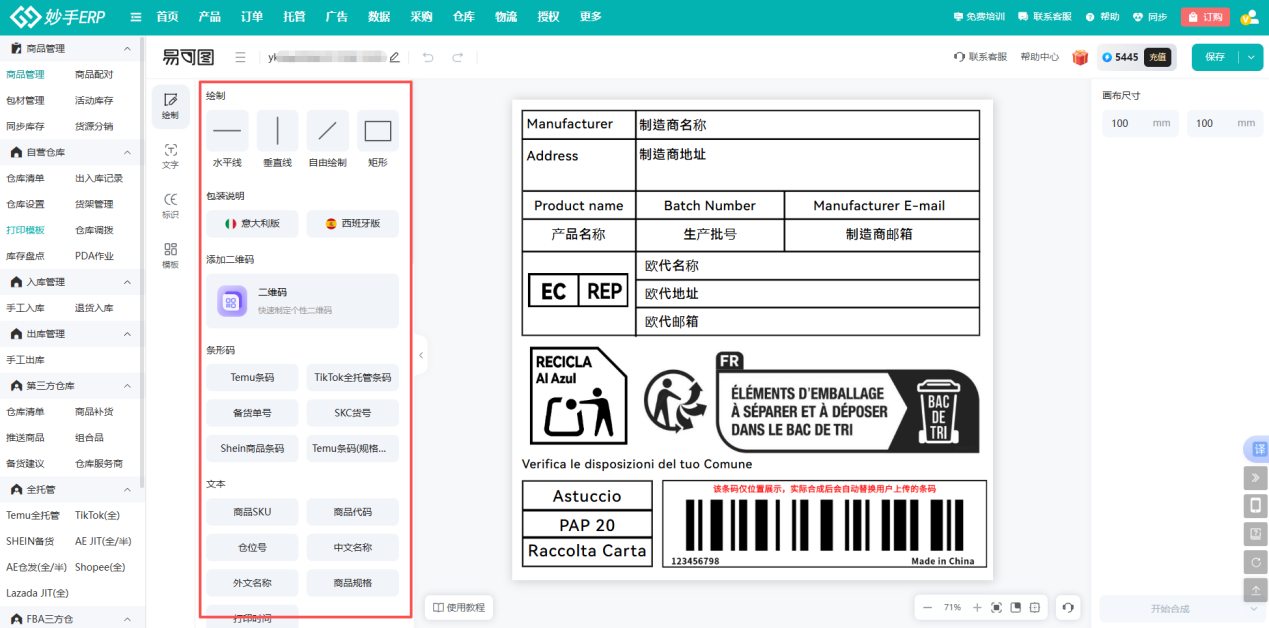Viewport: 1269px width, 628px height.
Task: Zoom out with the minus icon
Action: [927, 607]
